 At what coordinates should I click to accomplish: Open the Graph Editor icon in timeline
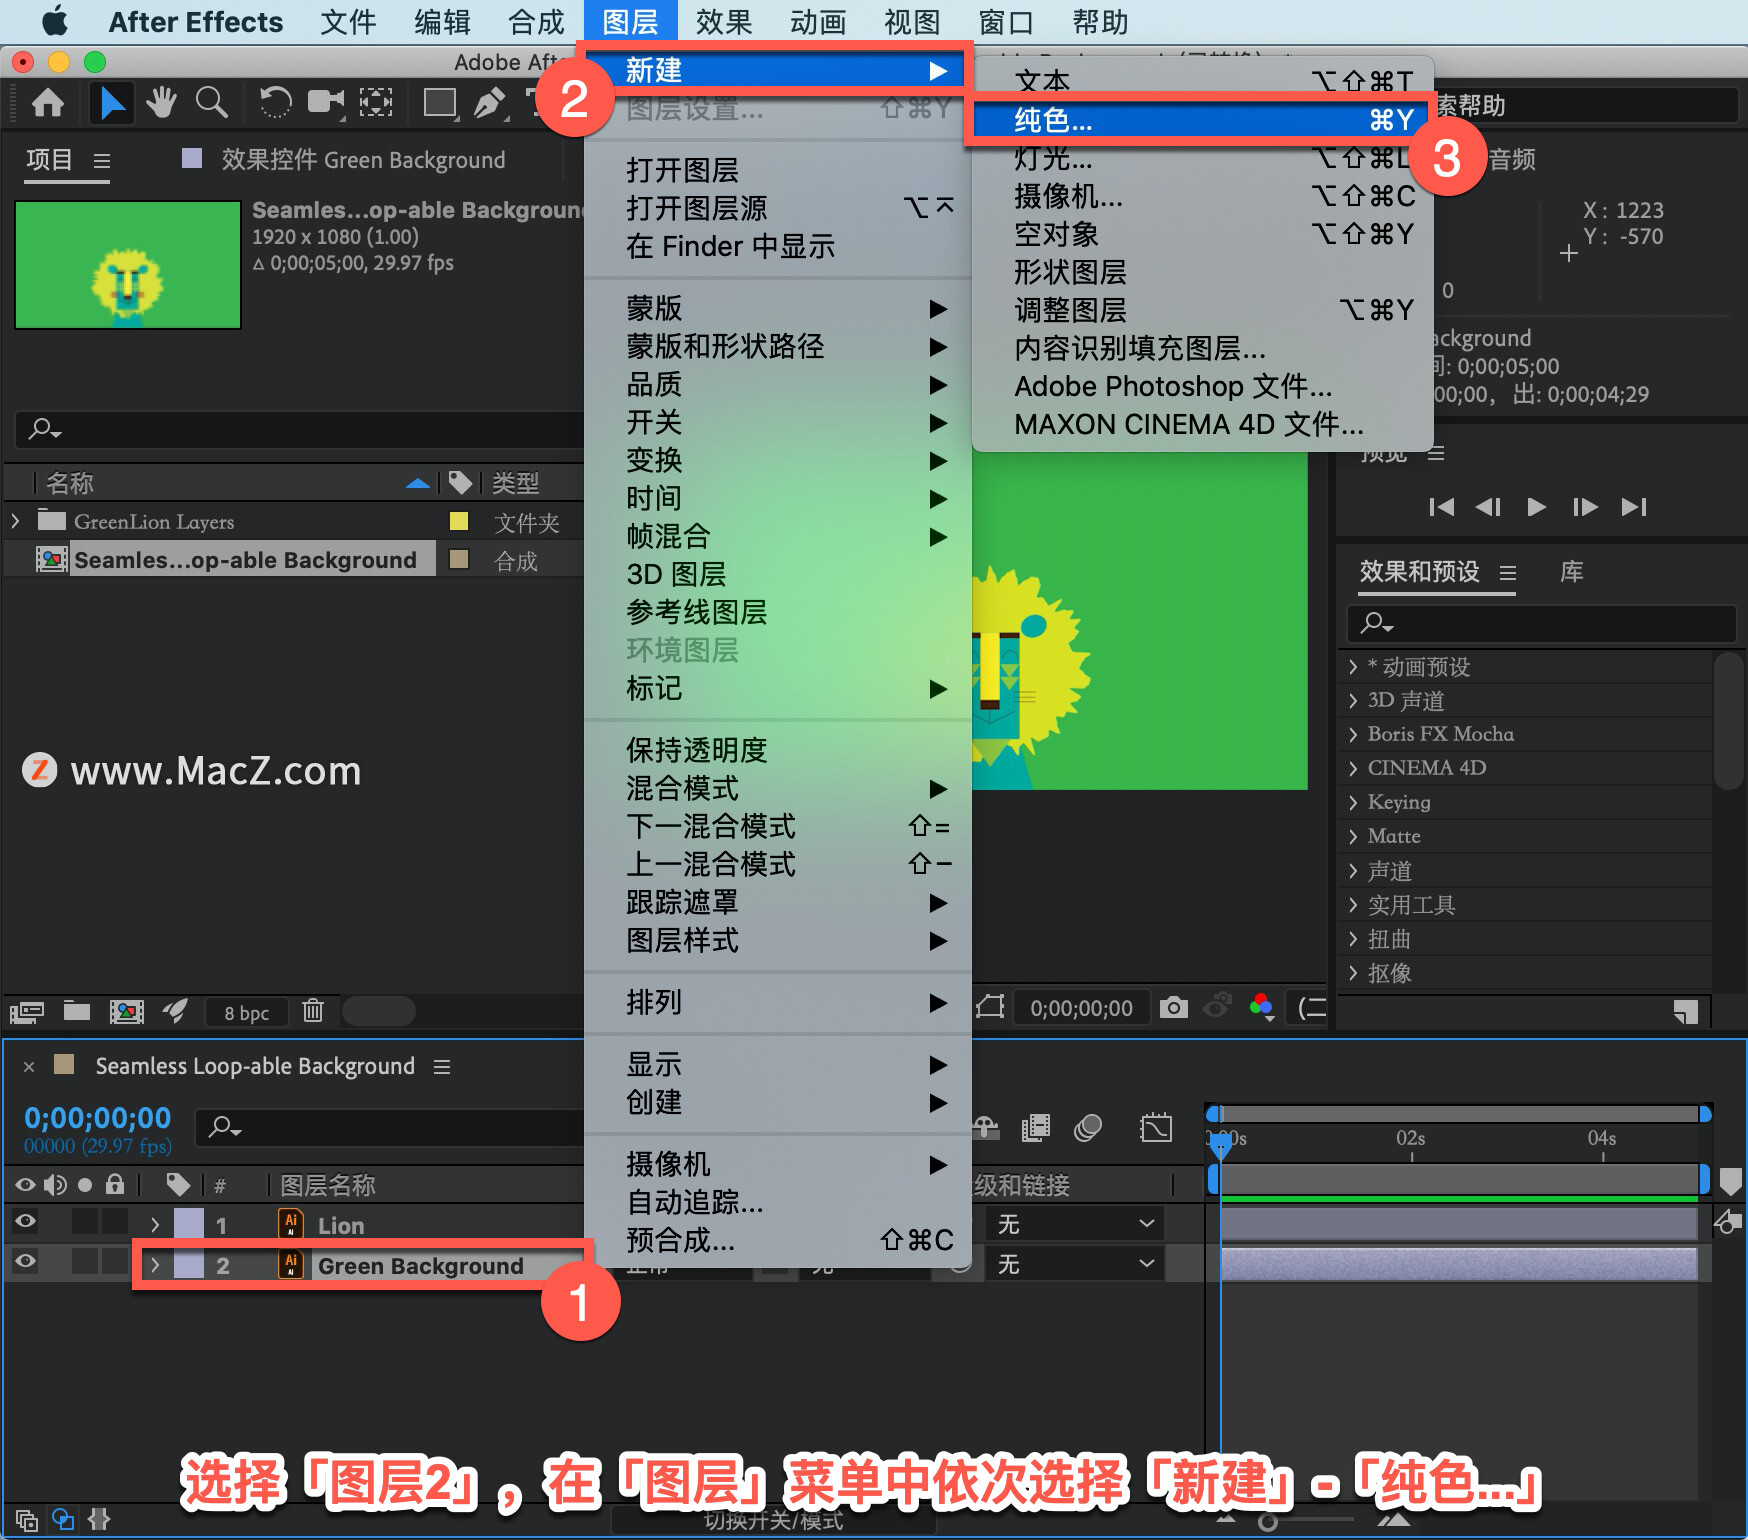tap(1156, 1129)
